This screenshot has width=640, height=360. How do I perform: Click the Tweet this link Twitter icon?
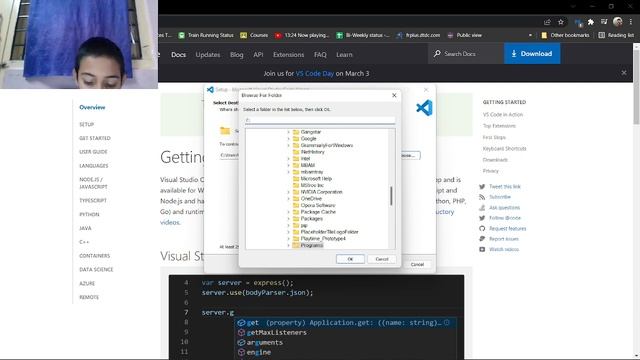(x=482, y=187)
